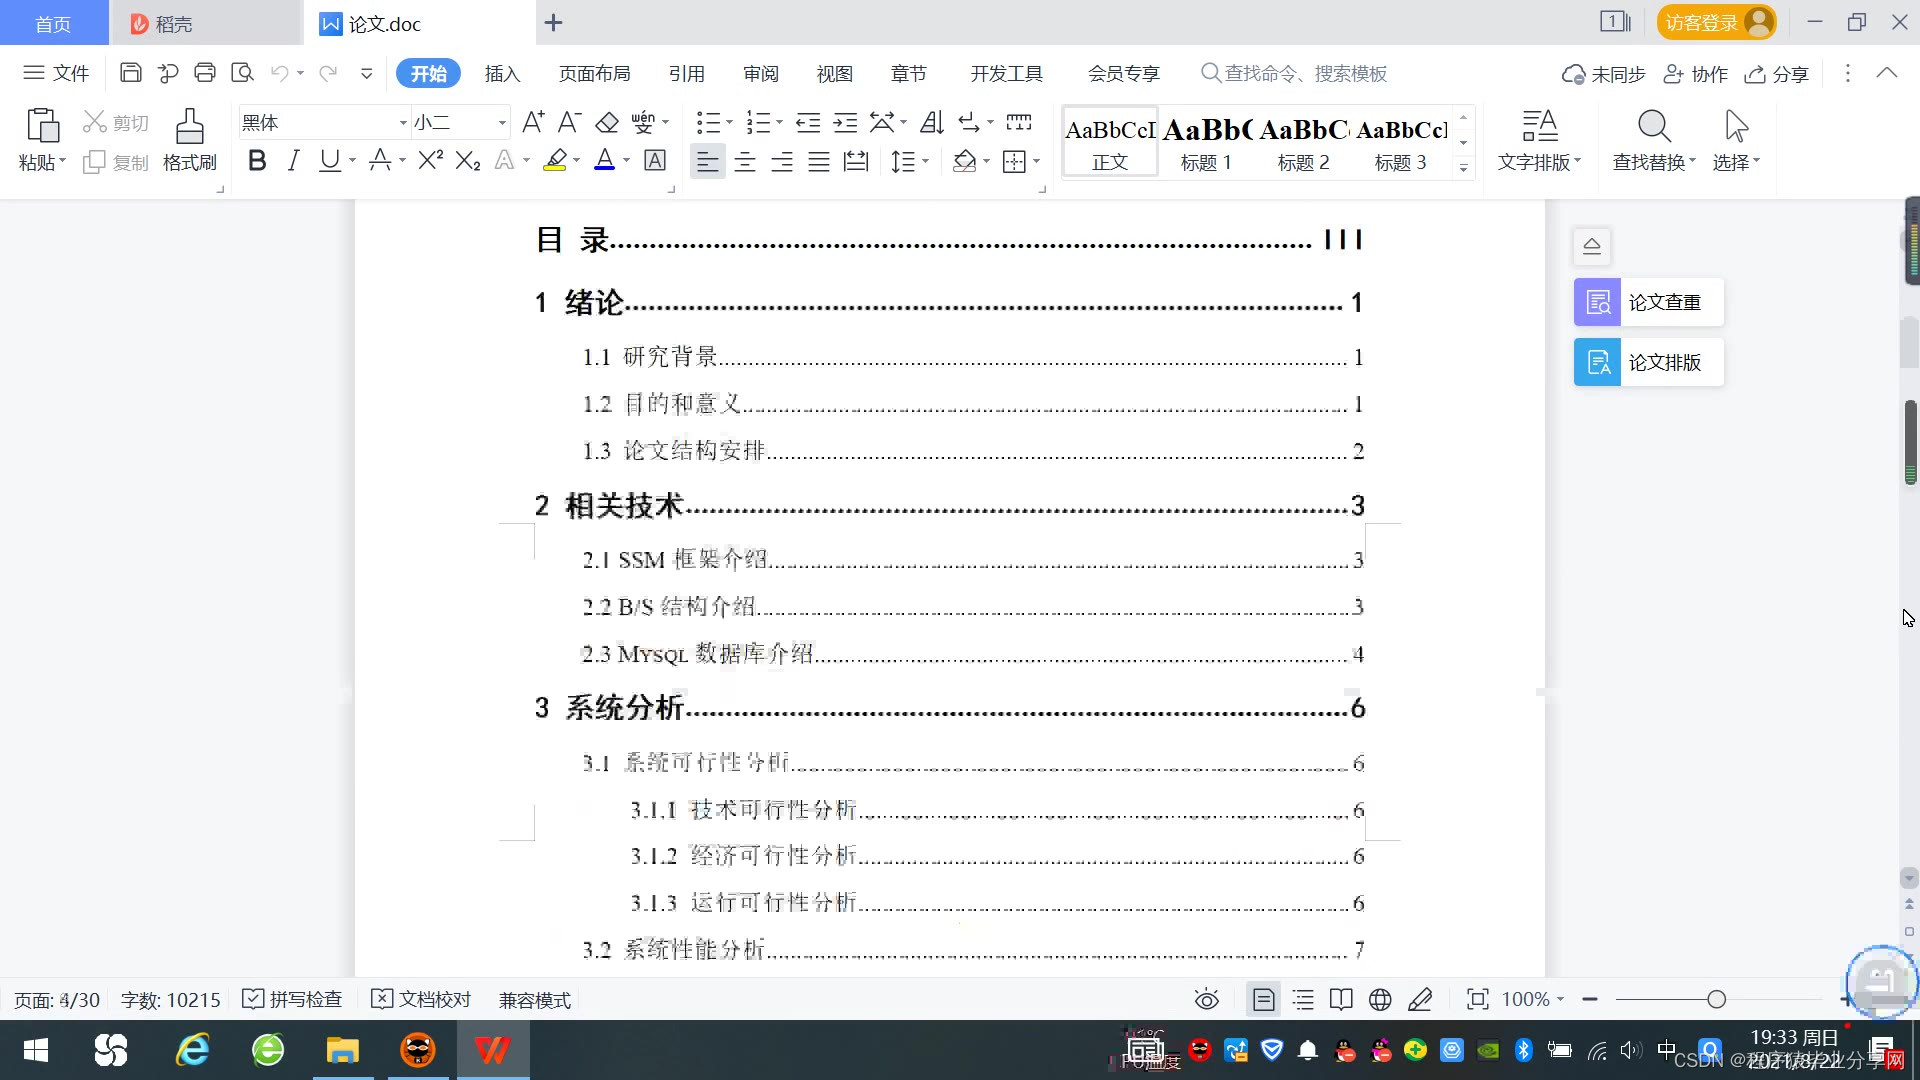Center align text icon
The width and height of the screenshot is (1920, 1080).
[744, 162]
